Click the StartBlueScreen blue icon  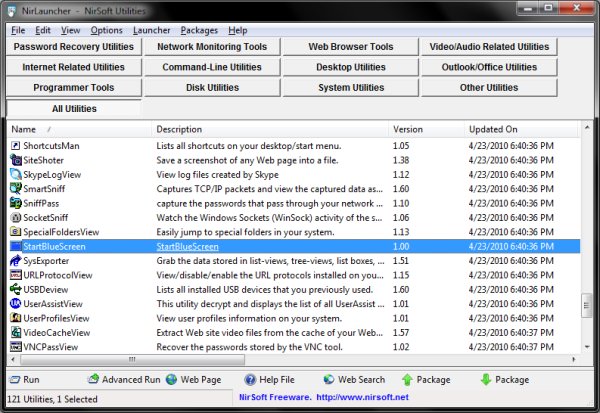coord(15,246)
